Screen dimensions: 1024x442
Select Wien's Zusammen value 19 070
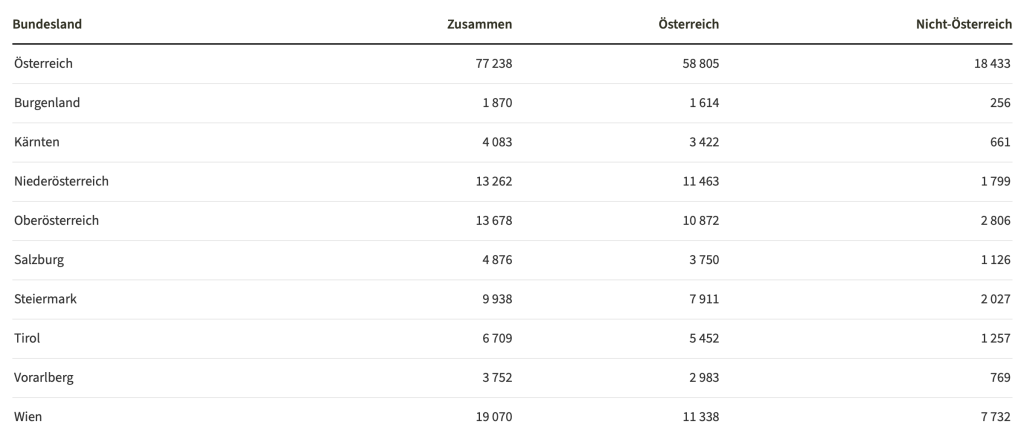(x=494, y=417)
